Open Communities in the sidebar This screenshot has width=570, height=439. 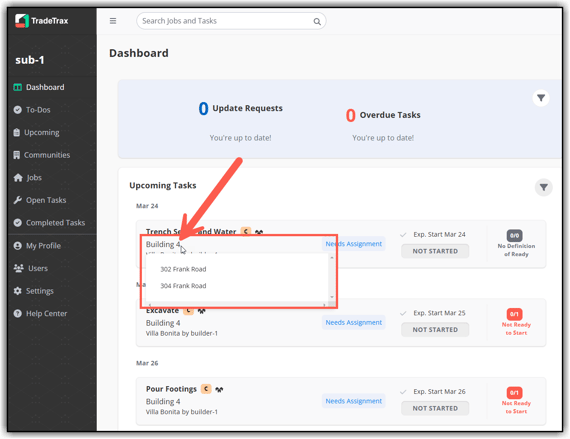pyautogui.click(x=52, y=155)
